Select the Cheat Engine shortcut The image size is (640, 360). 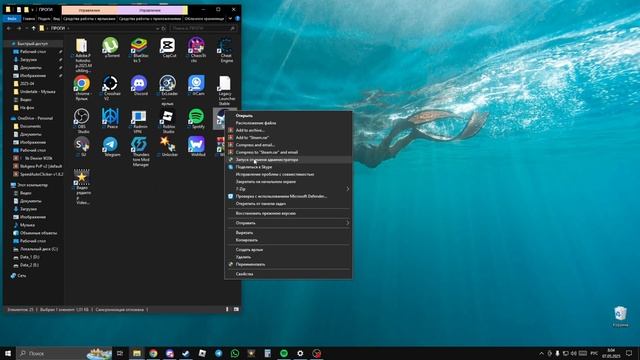click(x=225, y=49)
